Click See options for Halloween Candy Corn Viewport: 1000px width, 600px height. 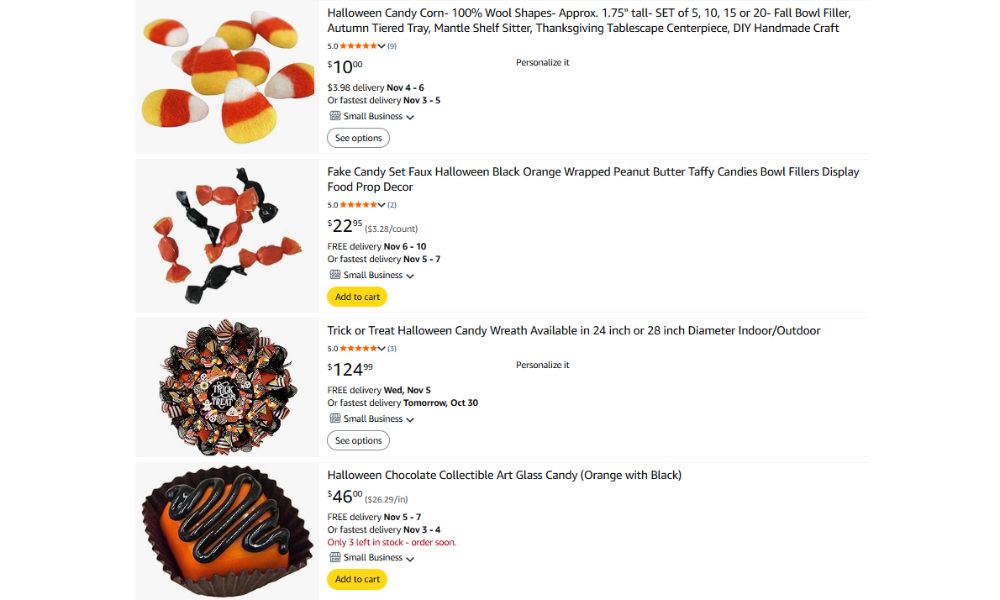(358, 137)
